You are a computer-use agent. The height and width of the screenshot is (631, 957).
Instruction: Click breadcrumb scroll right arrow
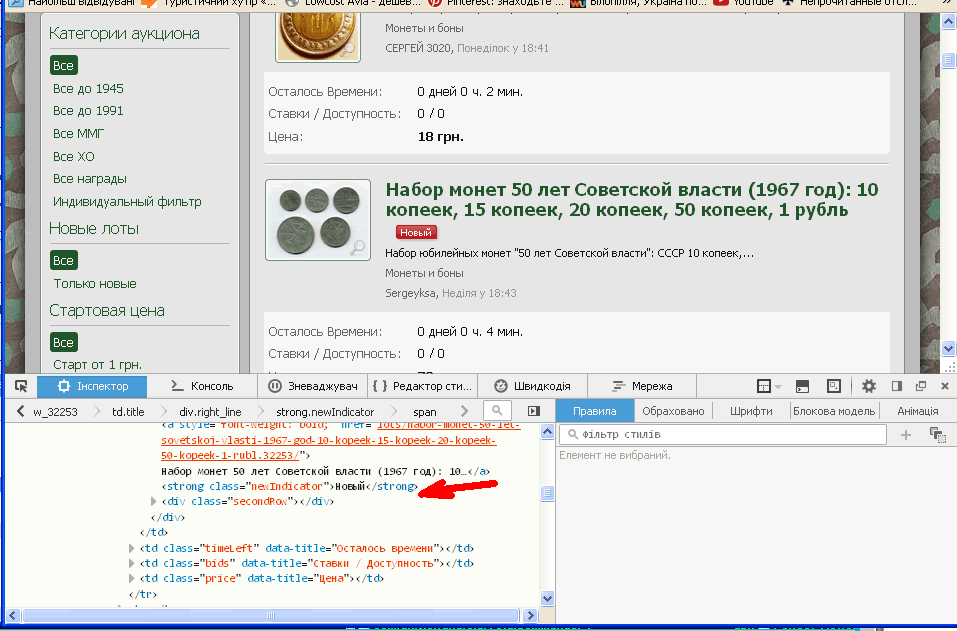(464, 411)
